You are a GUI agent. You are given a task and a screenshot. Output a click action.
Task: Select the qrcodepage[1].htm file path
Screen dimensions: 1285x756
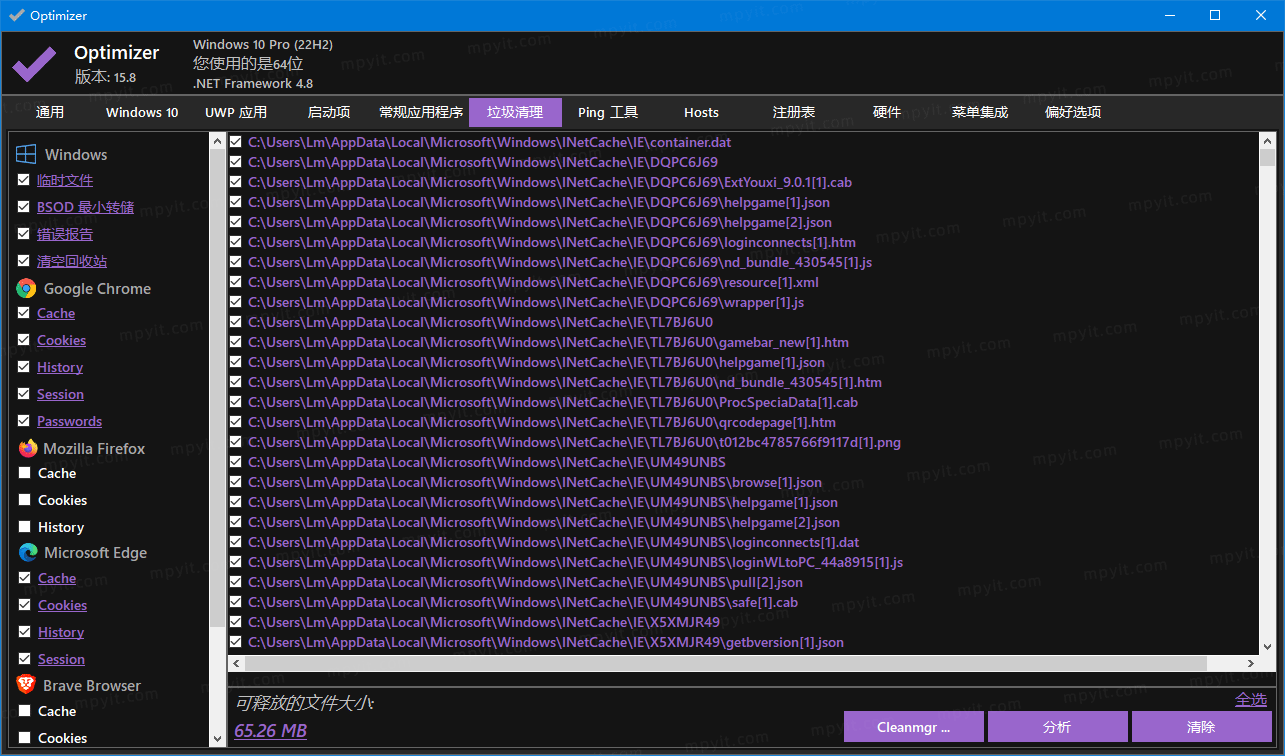point(542,422)
